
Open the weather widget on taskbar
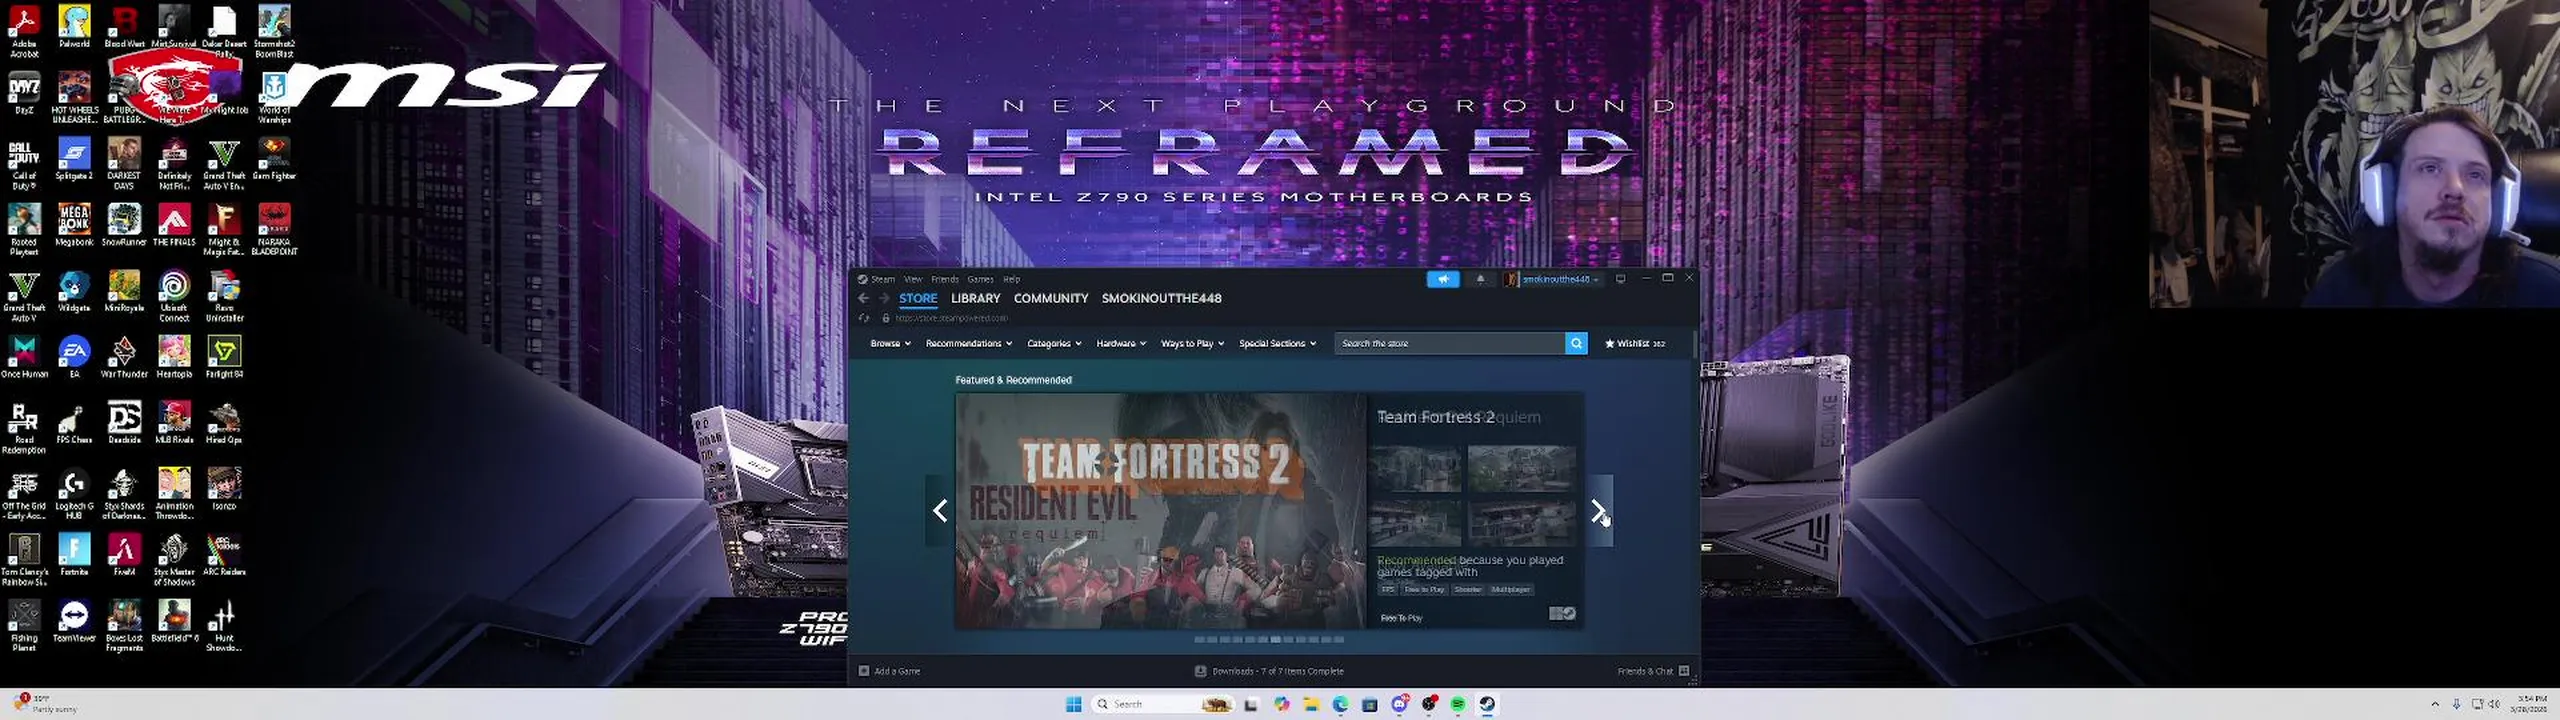pos(45,703)
